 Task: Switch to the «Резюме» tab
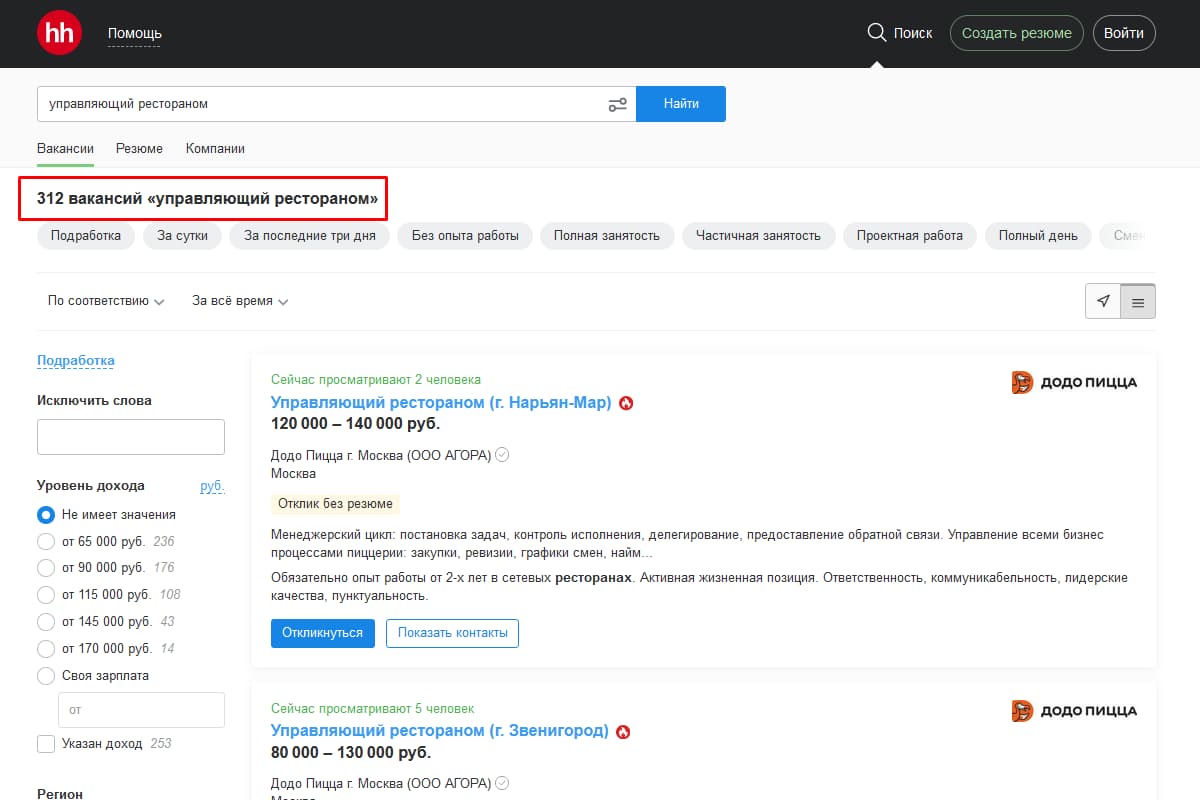tap(139, 147)
